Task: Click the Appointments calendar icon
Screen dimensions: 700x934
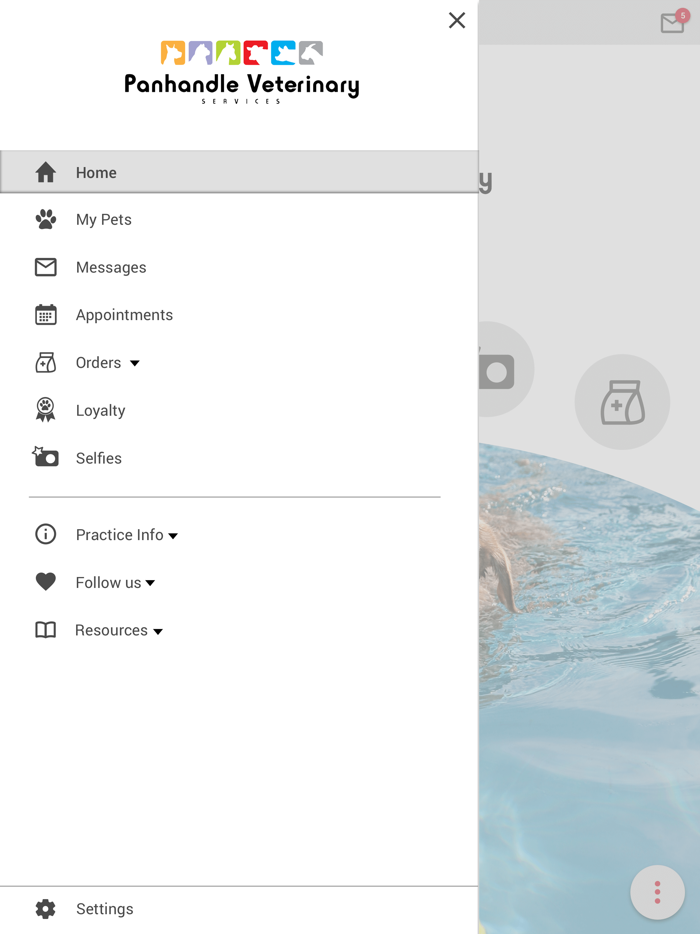Action: [x=45, y=315]
